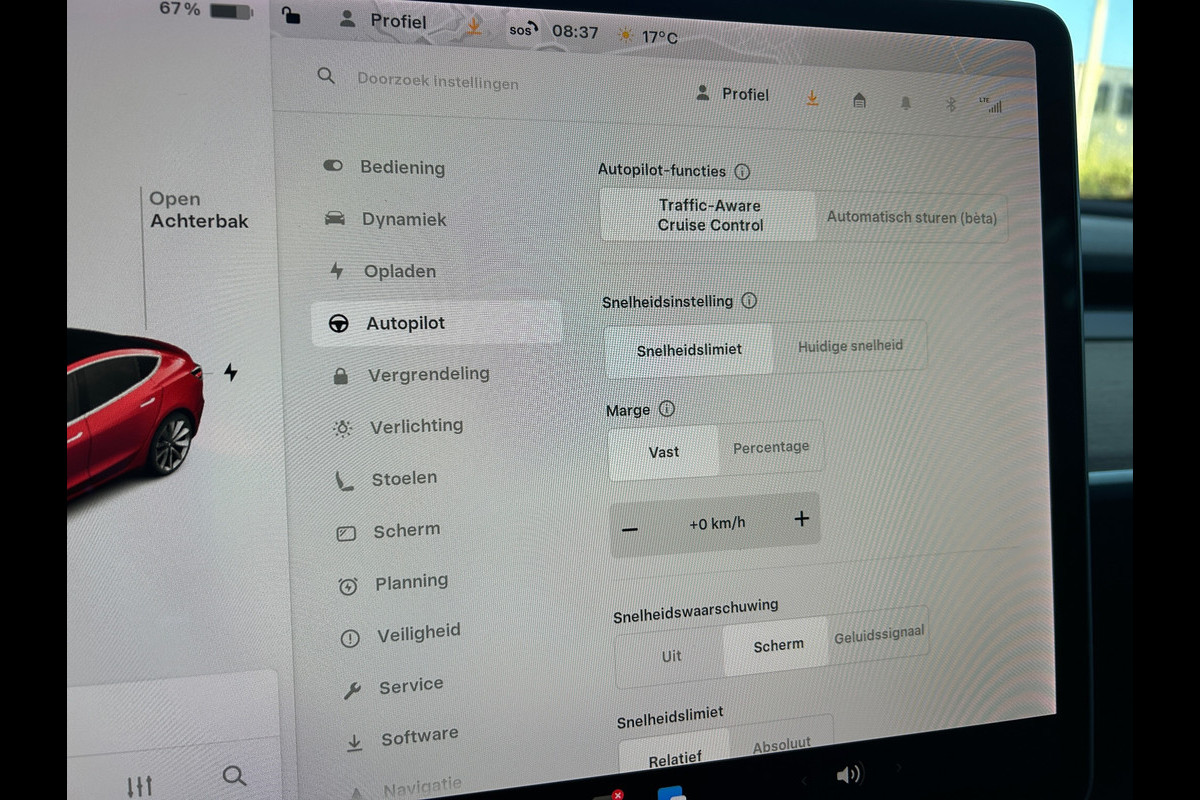This screenshot has height=800, width=1200.
Task: Select Automatisch sturen (bèta) option
Action: [911, 217]
